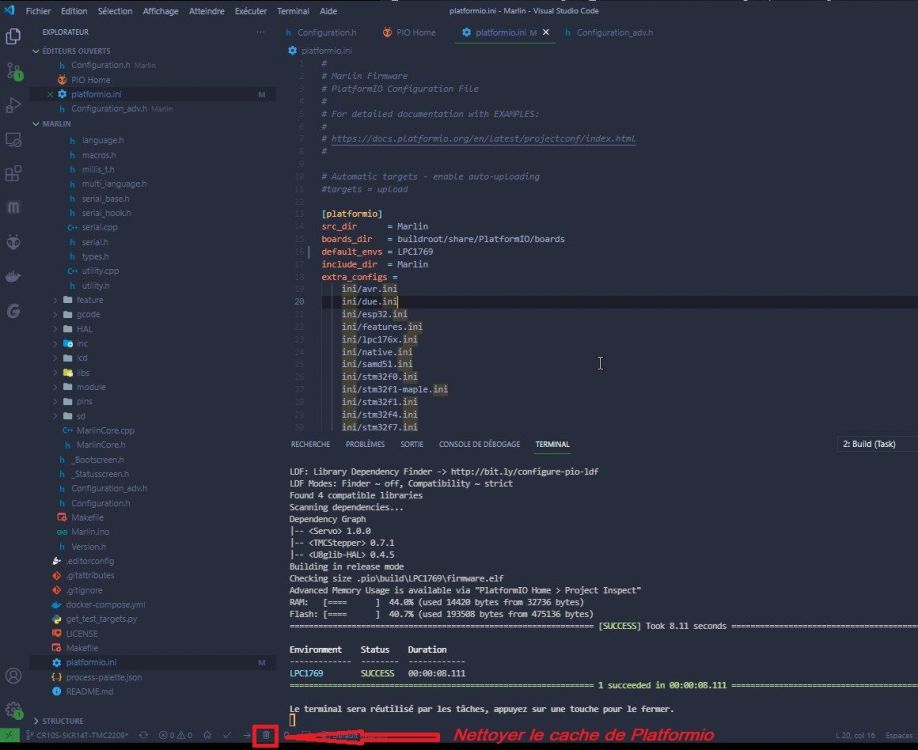Close platformio.ini in open editors list
Viewport: 918px width, 750px height.
(50, 94)
